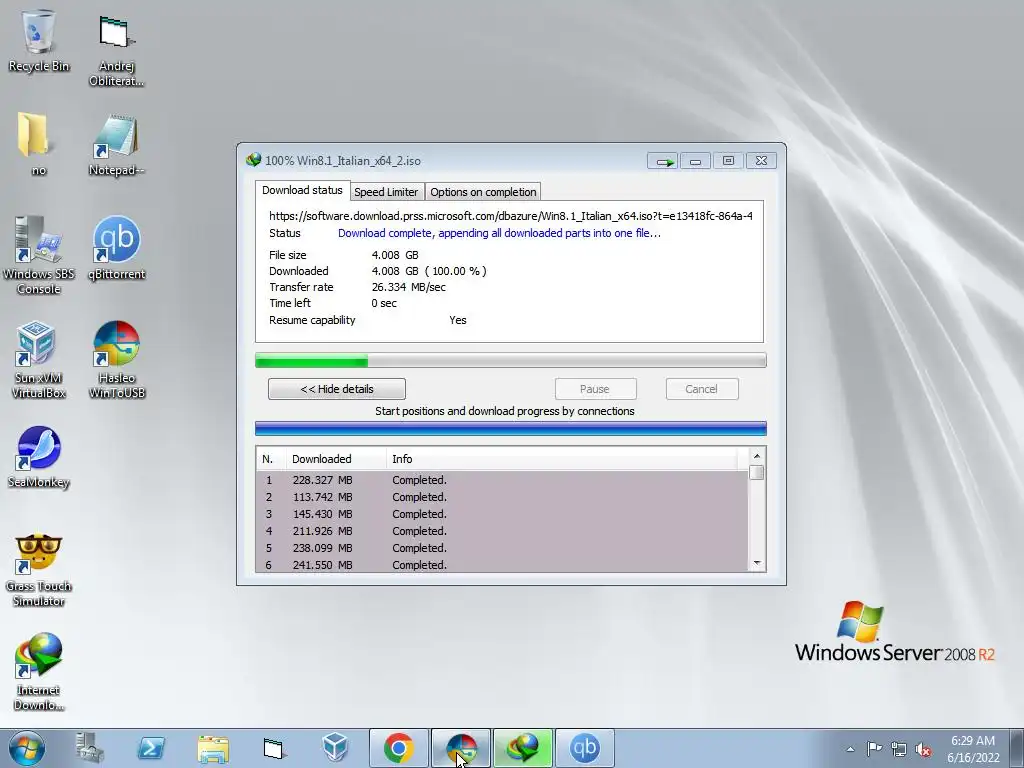Select connection 5 row 238.099 MB

(x=502, y=548)
